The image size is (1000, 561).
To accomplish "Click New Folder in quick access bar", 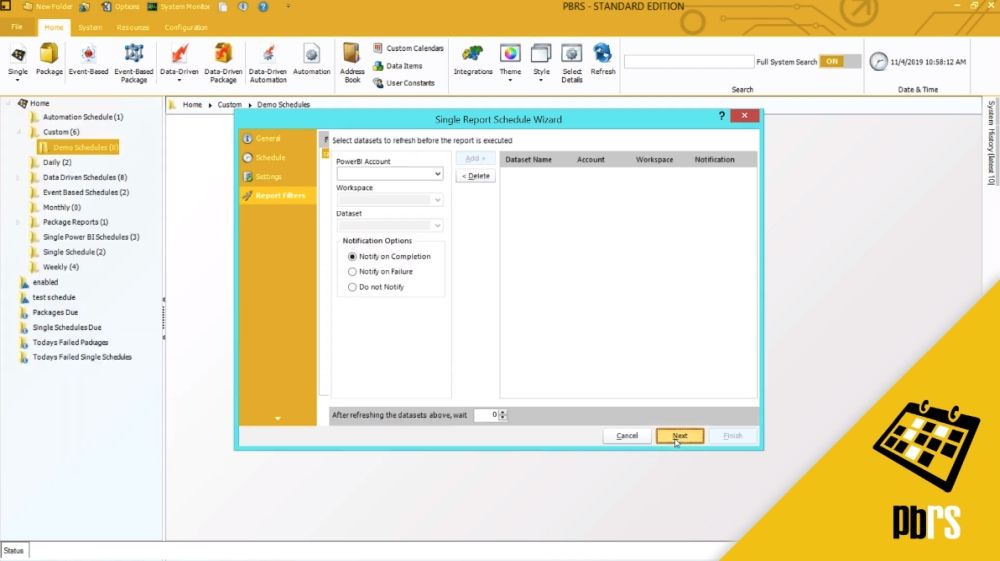I will [x=48, y=6].
